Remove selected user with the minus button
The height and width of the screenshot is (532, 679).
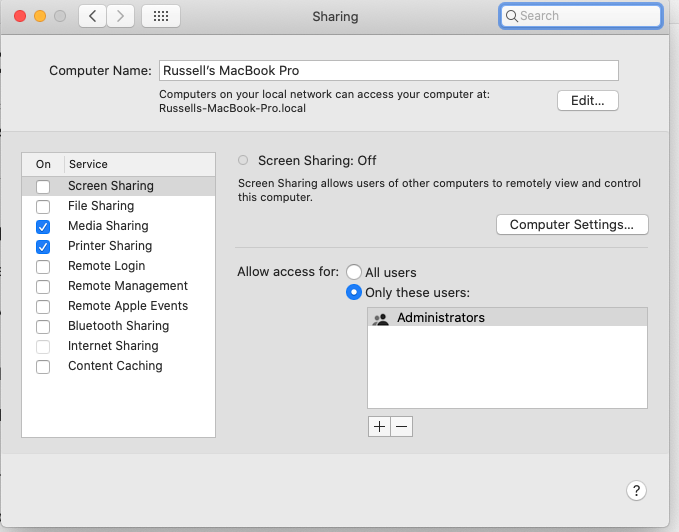coord(401,426)
